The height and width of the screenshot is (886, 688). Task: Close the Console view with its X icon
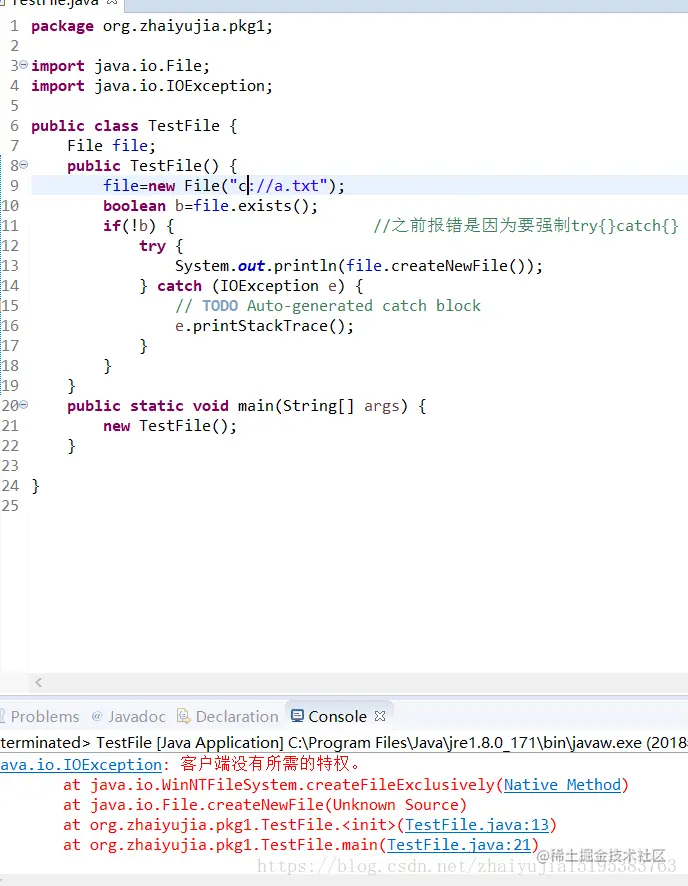pos(380,716)
